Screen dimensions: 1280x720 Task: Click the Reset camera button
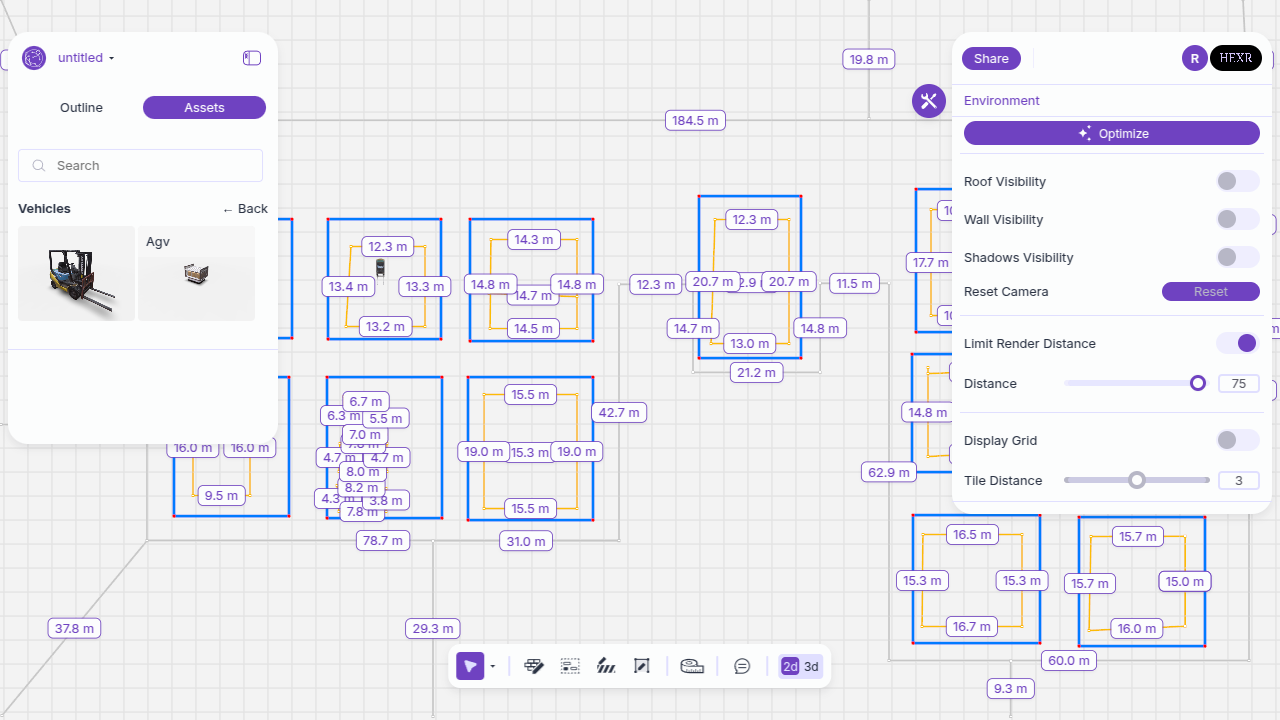coord(1210,292)
